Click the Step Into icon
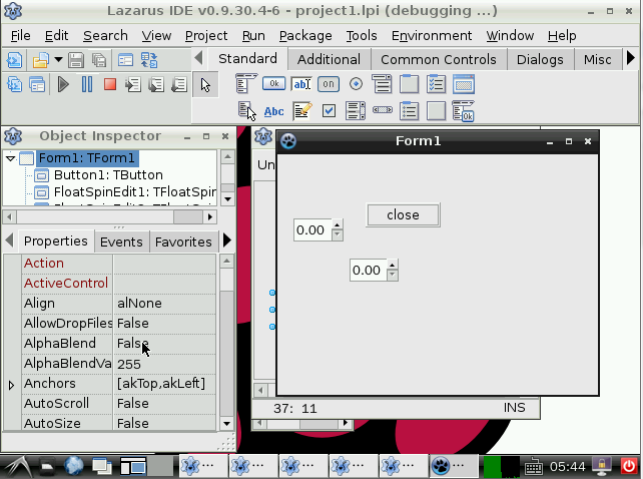The width and height of the screenshot is (643, 479). click(132, 85)
